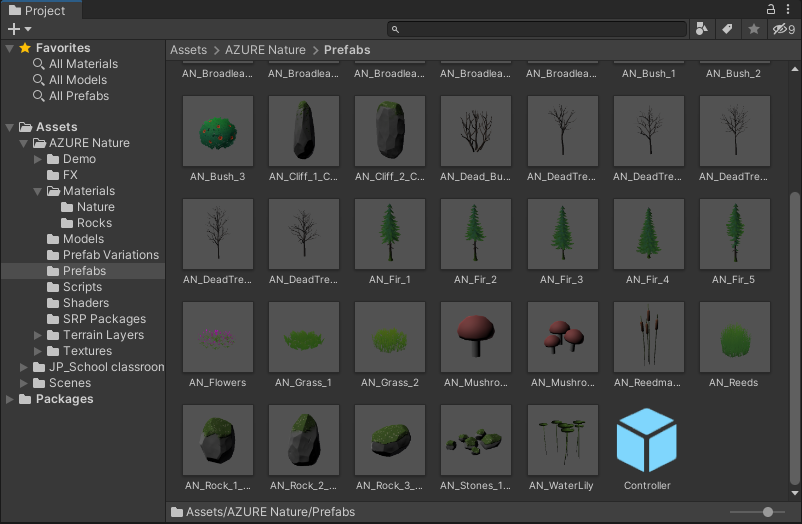Select the AN_Stones_1... prefab thumbnail
Image resolution: width=802 pixels, height=524 pixels.
[x=476, y=440]
